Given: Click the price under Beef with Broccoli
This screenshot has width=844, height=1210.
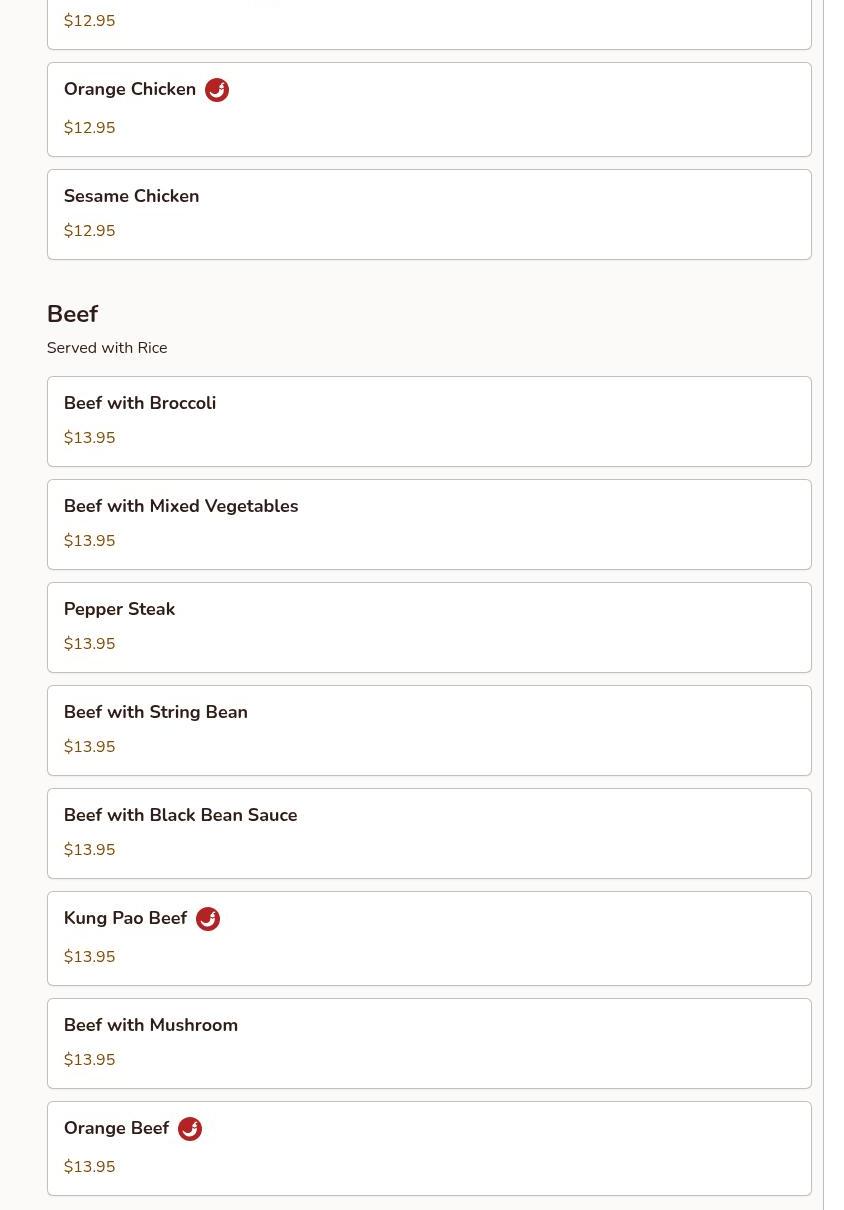Looking at the screenshot, I should tap(89, 438).
